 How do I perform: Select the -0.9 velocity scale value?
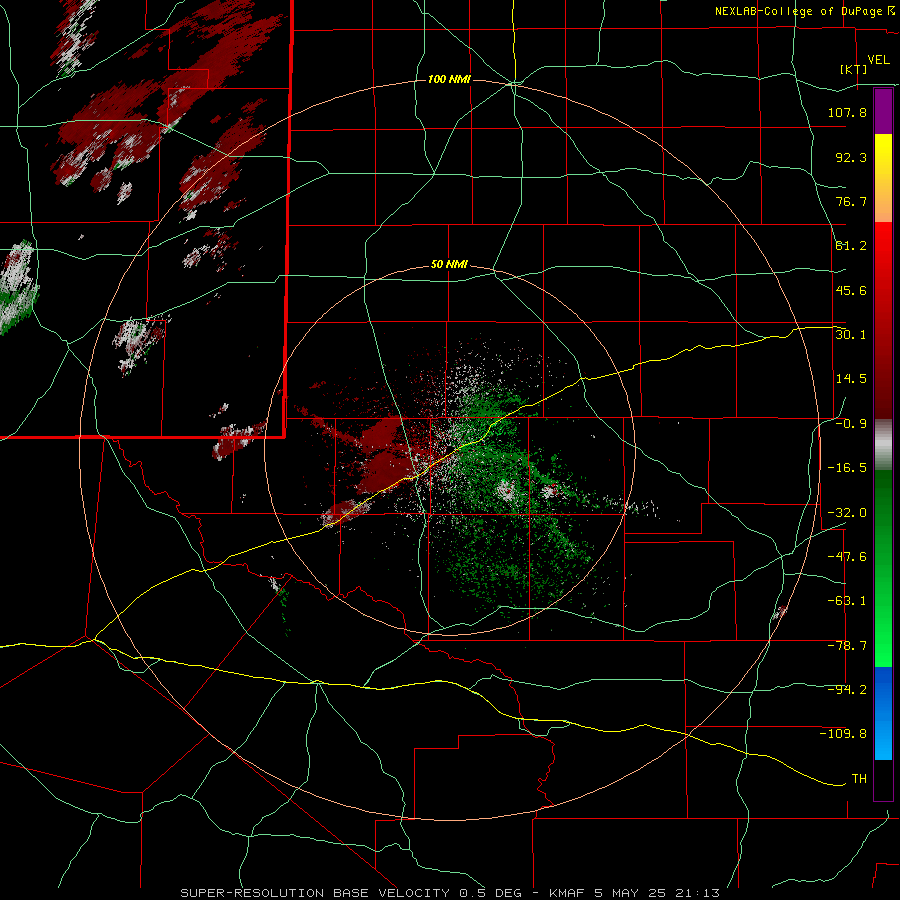click(x=851, y=424)
